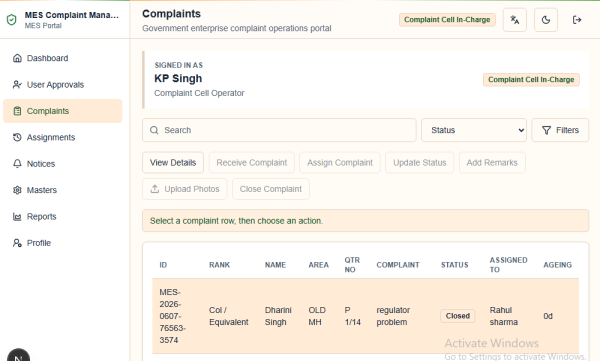Click the Close Complaint button

271,189
